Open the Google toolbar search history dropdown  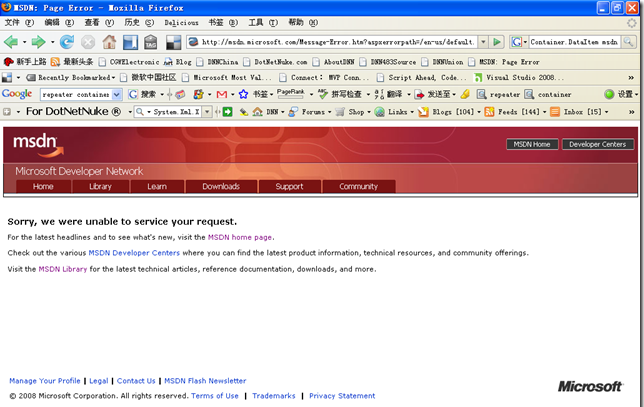click(x=117, y=94)
